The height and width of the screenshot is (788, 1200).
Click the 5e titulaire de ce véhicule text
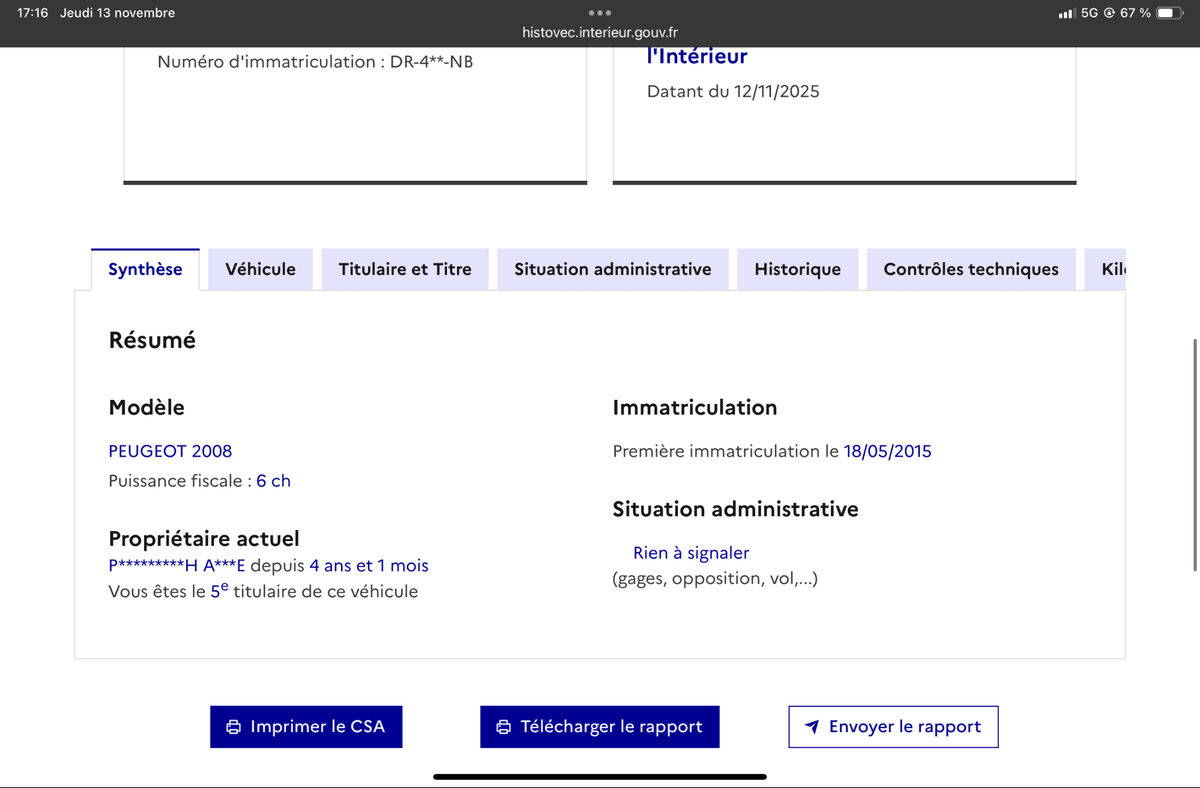point(314,591)
